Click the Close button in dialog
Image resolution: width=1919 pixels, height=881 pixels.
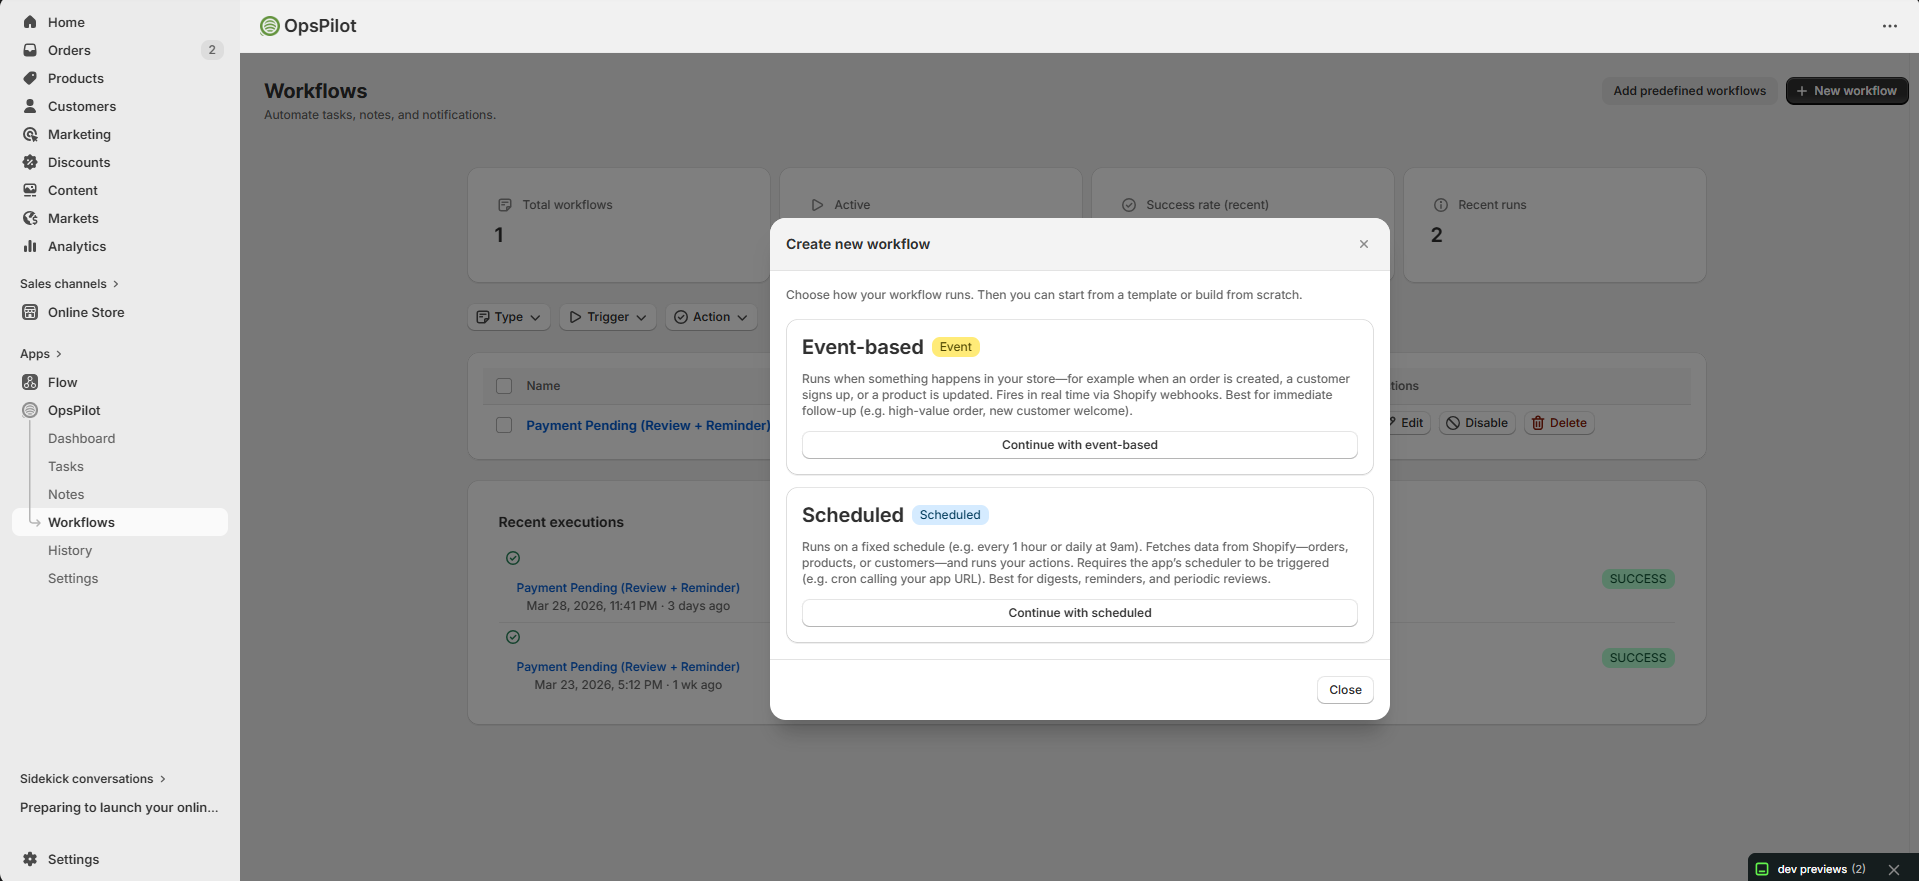pyautogui.click(x=1345, y=690)
